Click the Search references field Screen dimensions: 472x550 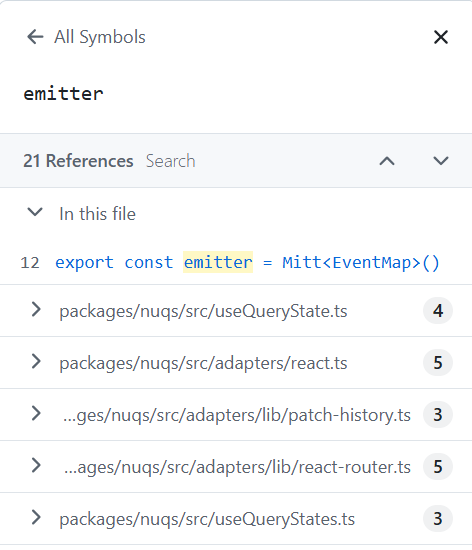(170, 161)
